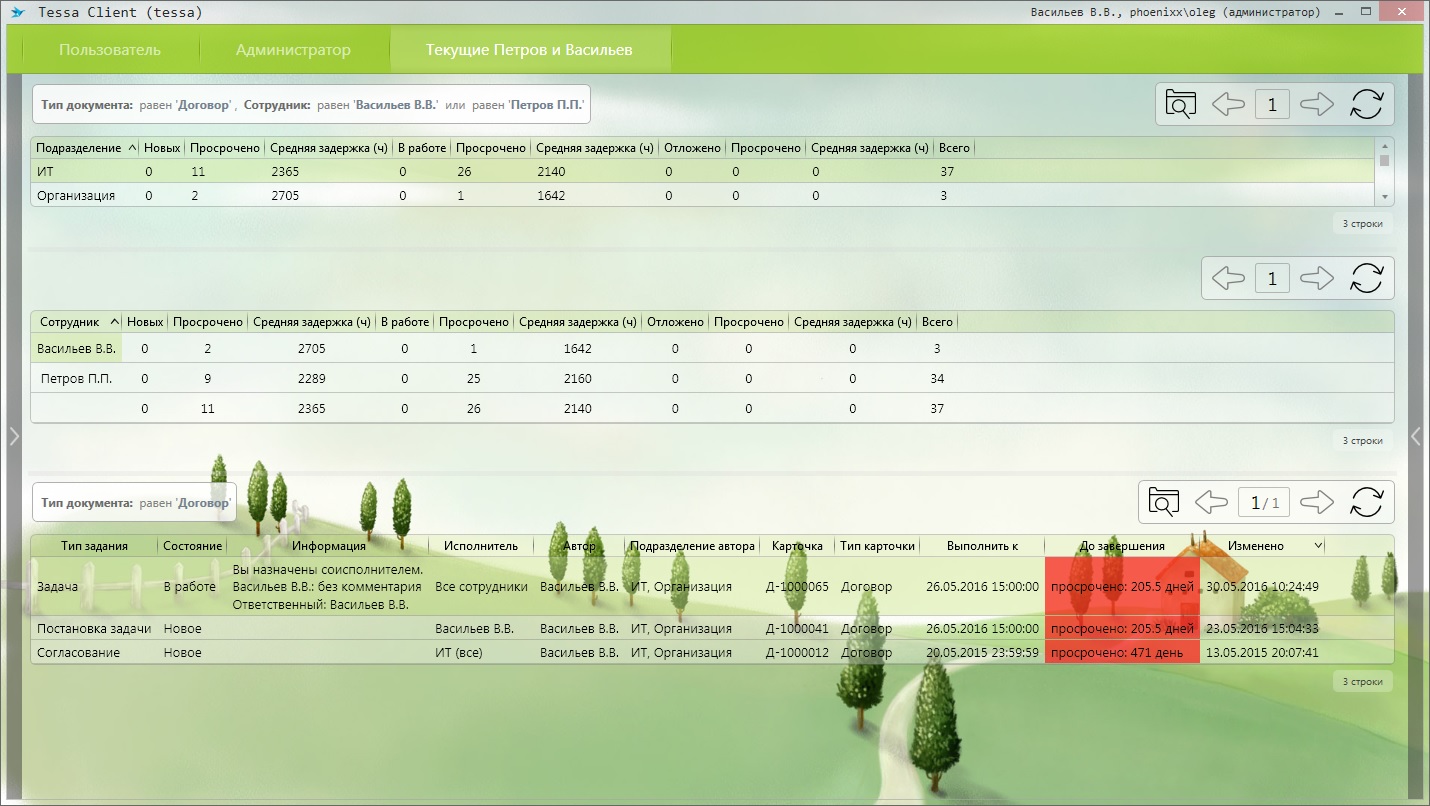
Task: Edit filter 'Тип документа' in top view
Action: 87,104
